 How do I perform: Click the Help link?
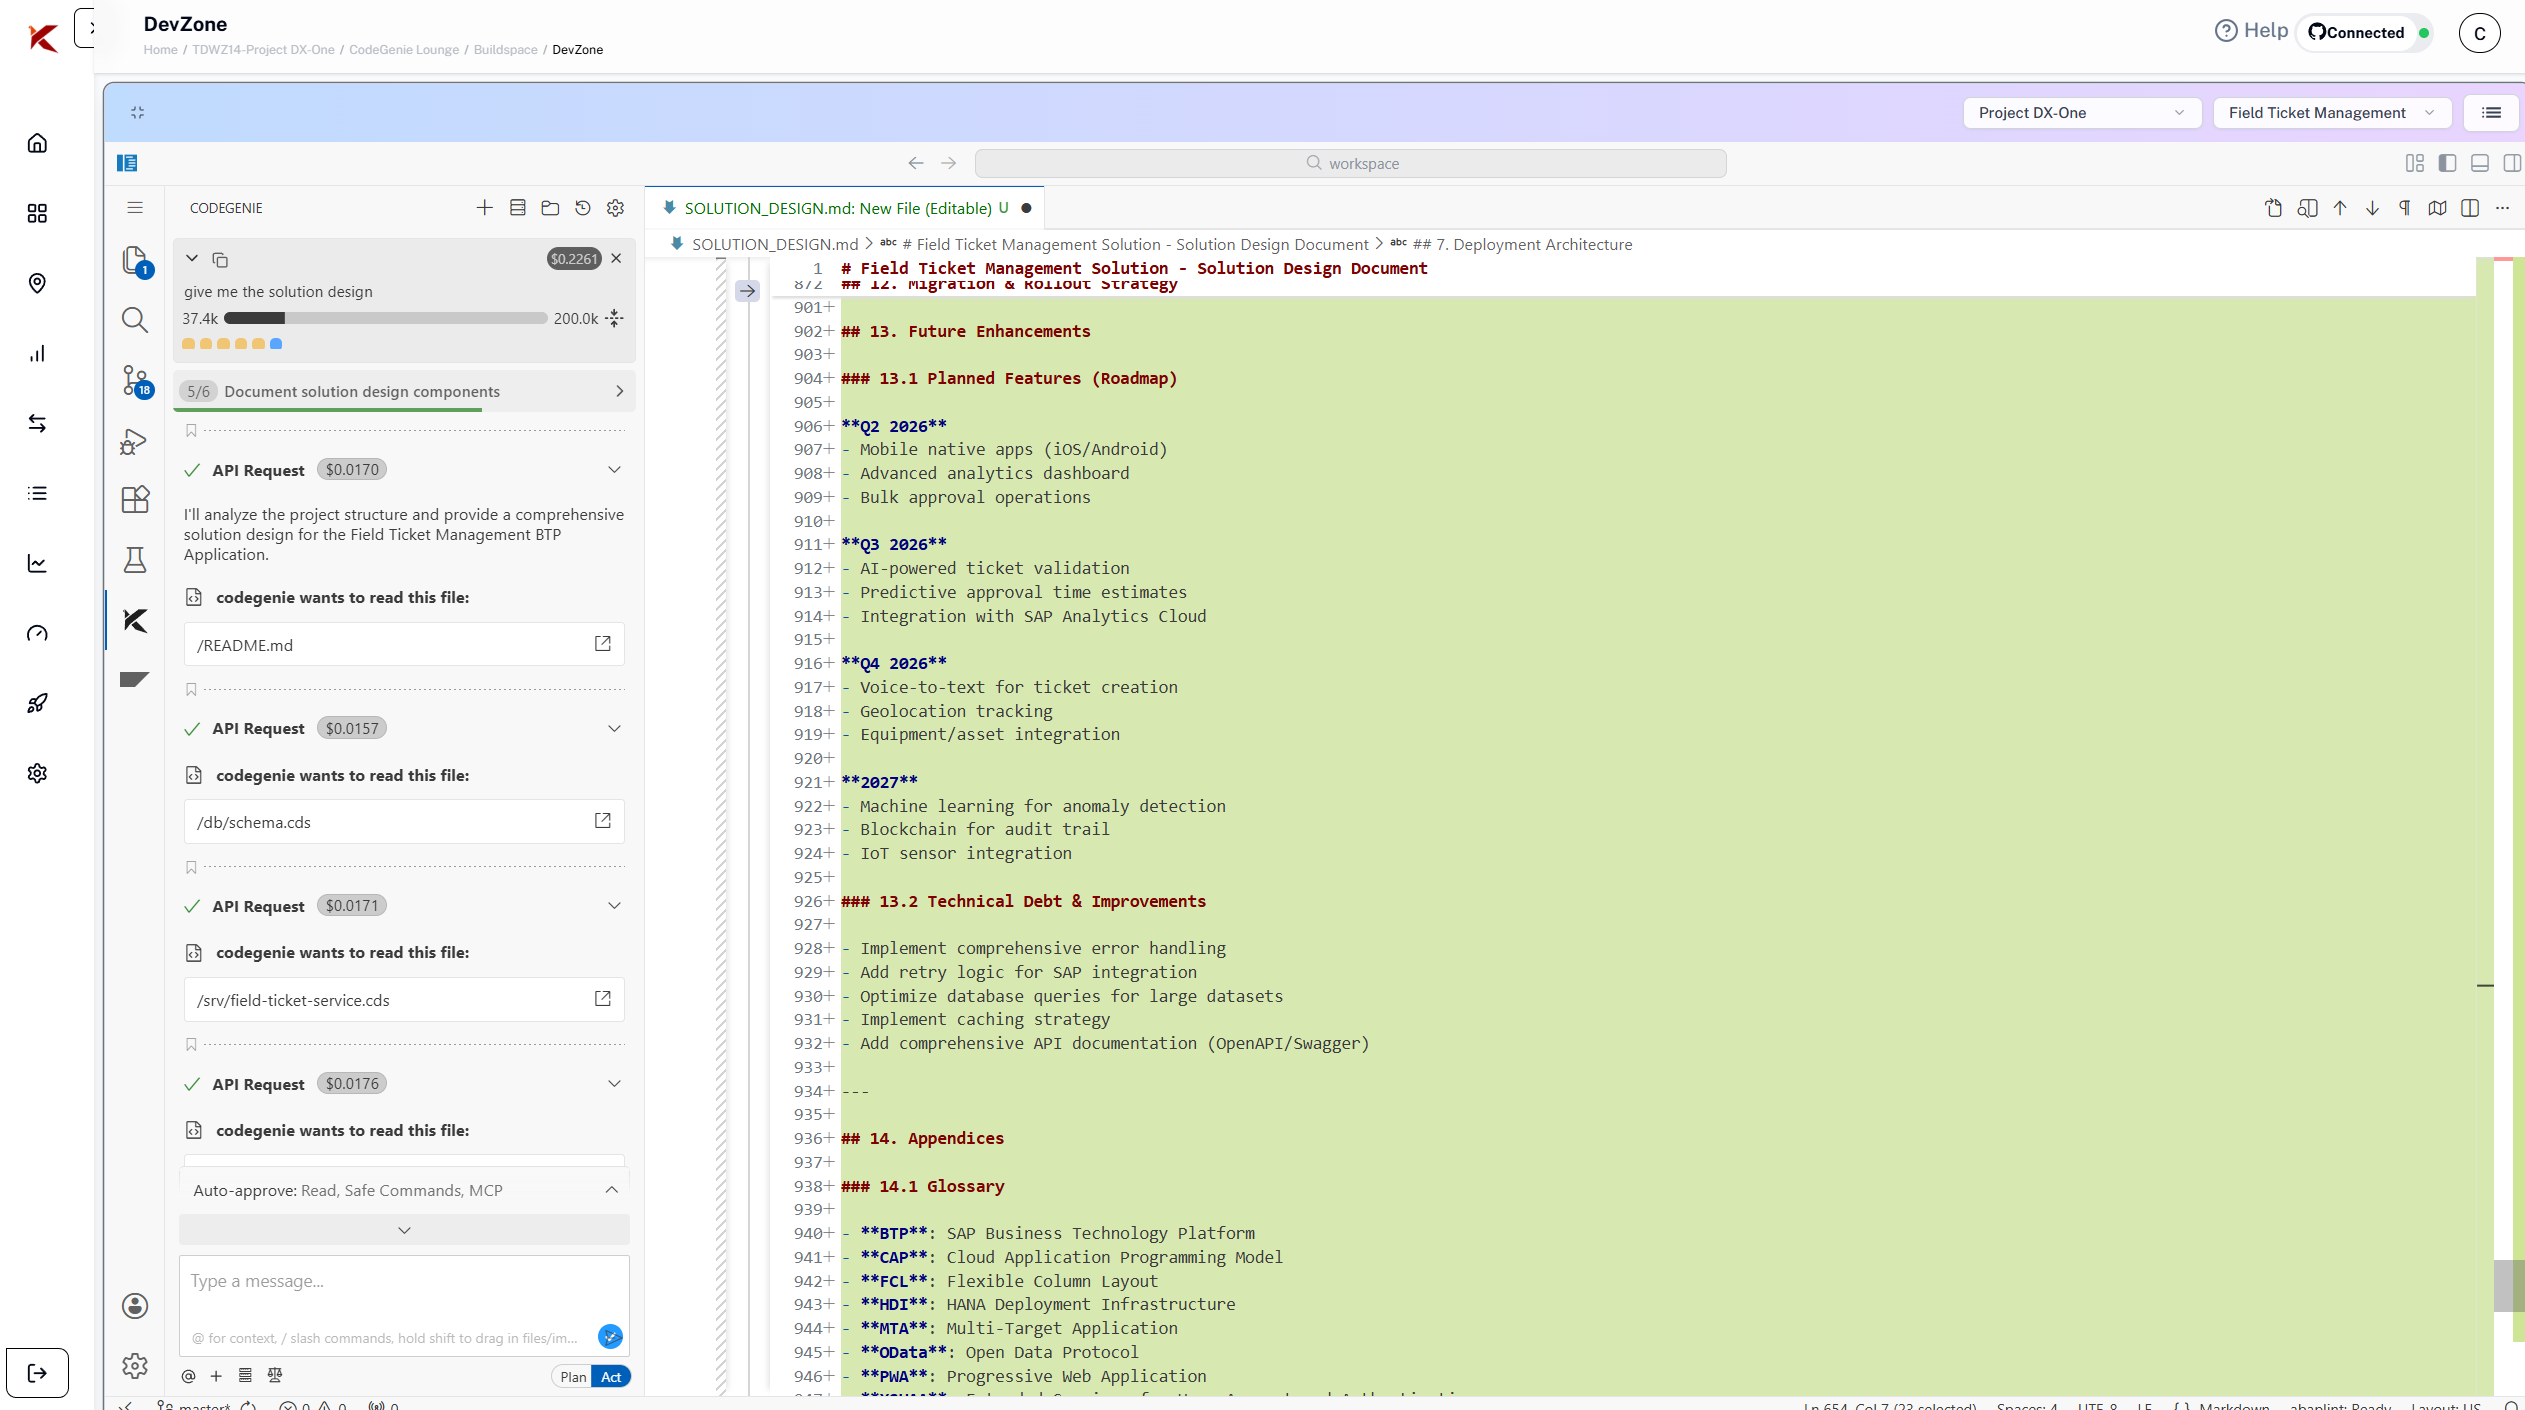2252,31
